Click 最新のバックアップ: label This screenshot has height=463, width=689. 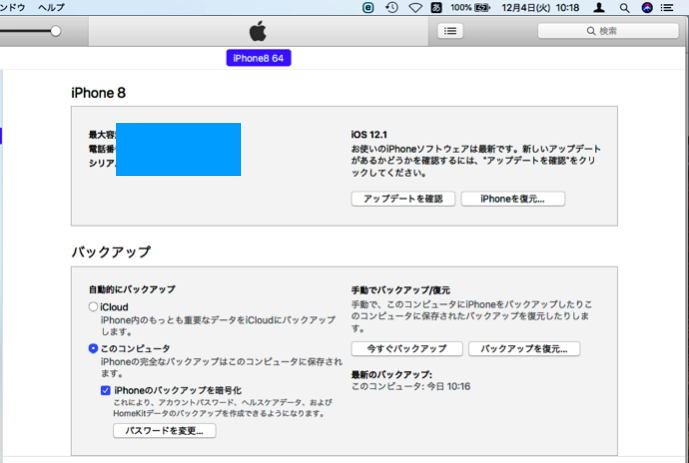pyautogui.click(x=392, y=375)
